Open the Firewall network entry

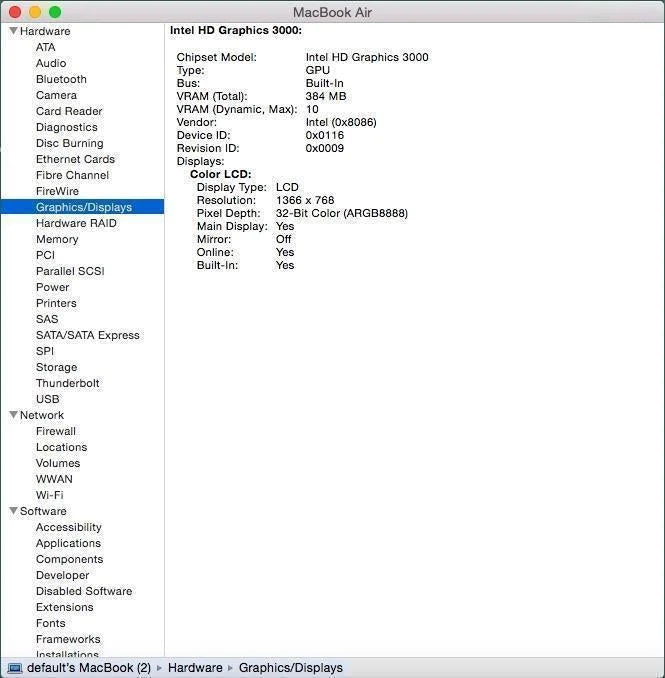click(x=55, y=431)
